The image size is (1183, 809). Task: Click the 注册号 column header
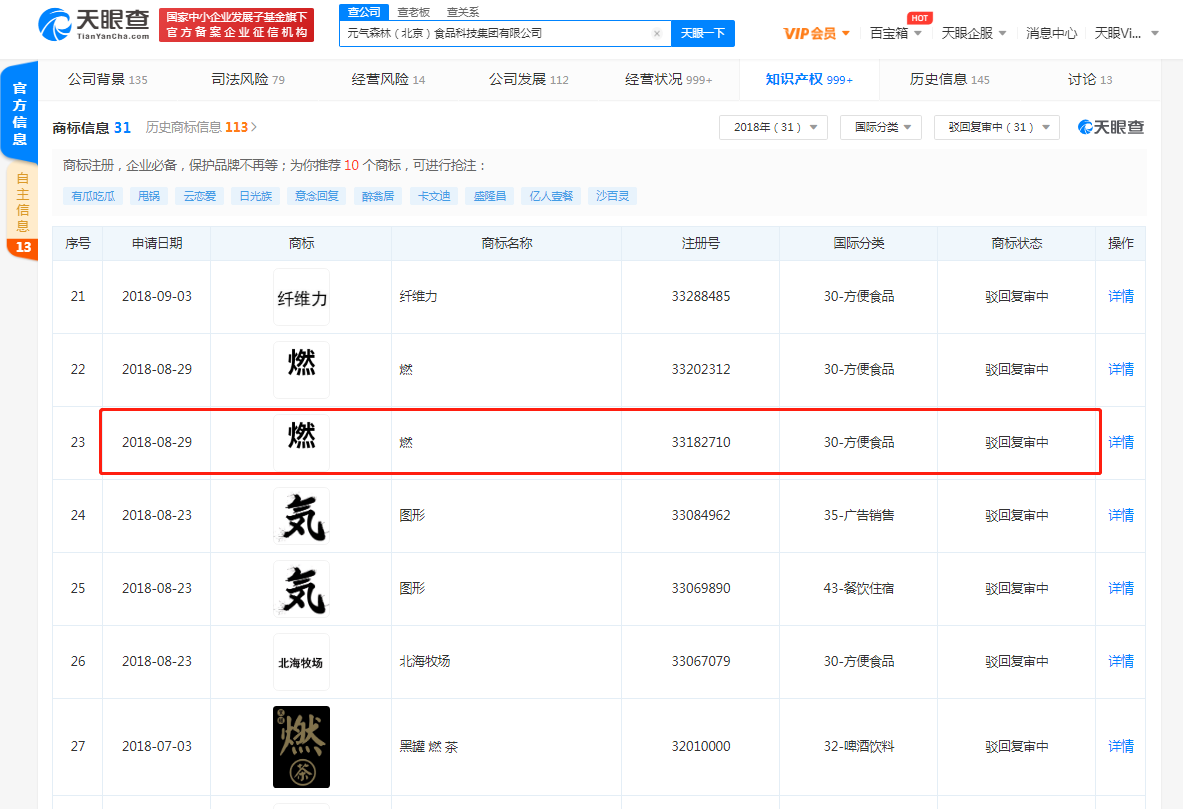pos(700,243)
